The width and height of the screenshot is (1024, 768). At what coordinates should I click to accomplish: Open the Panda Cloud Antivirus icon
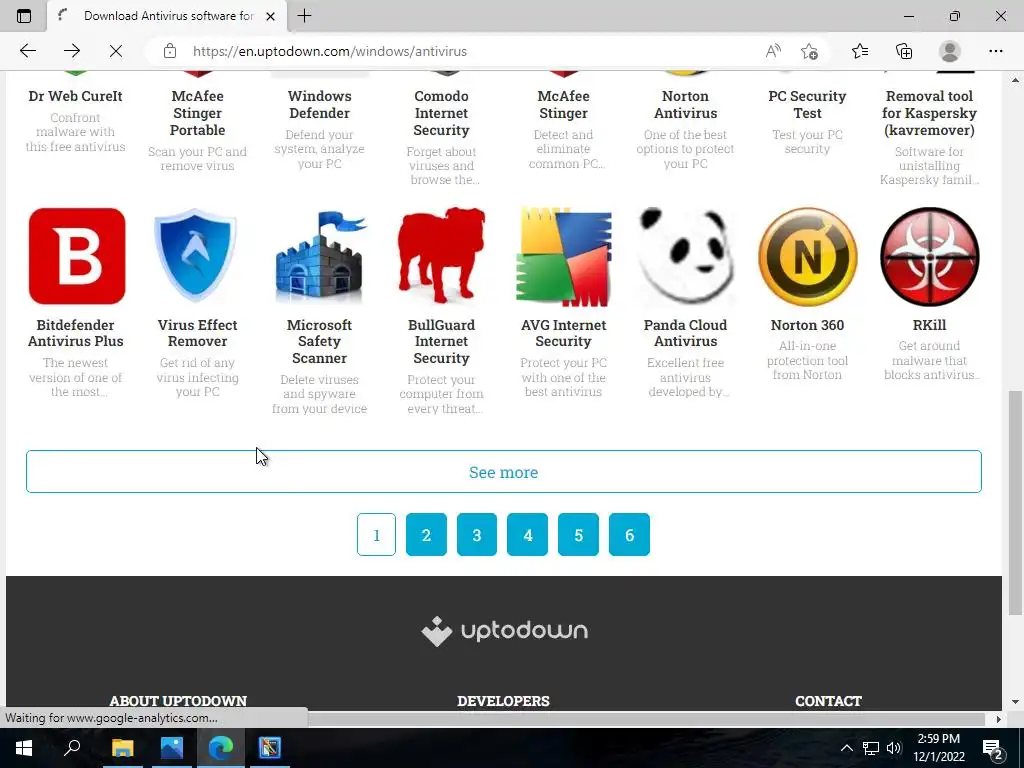685,256
